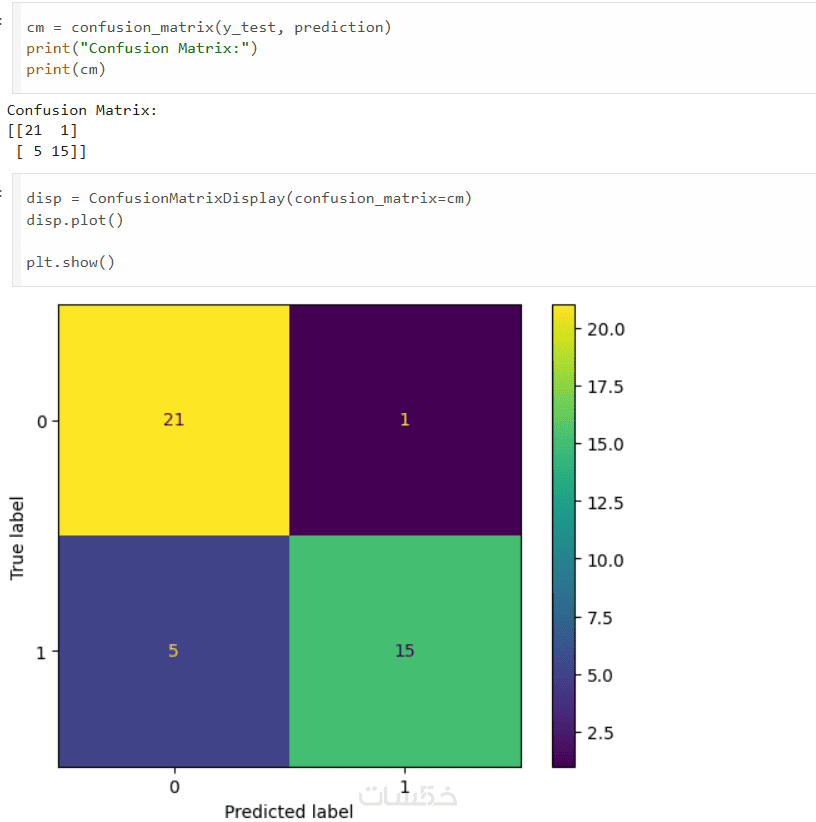
Task: Click the 20.0 colorbar tick label
Action: tap(606, 330)
